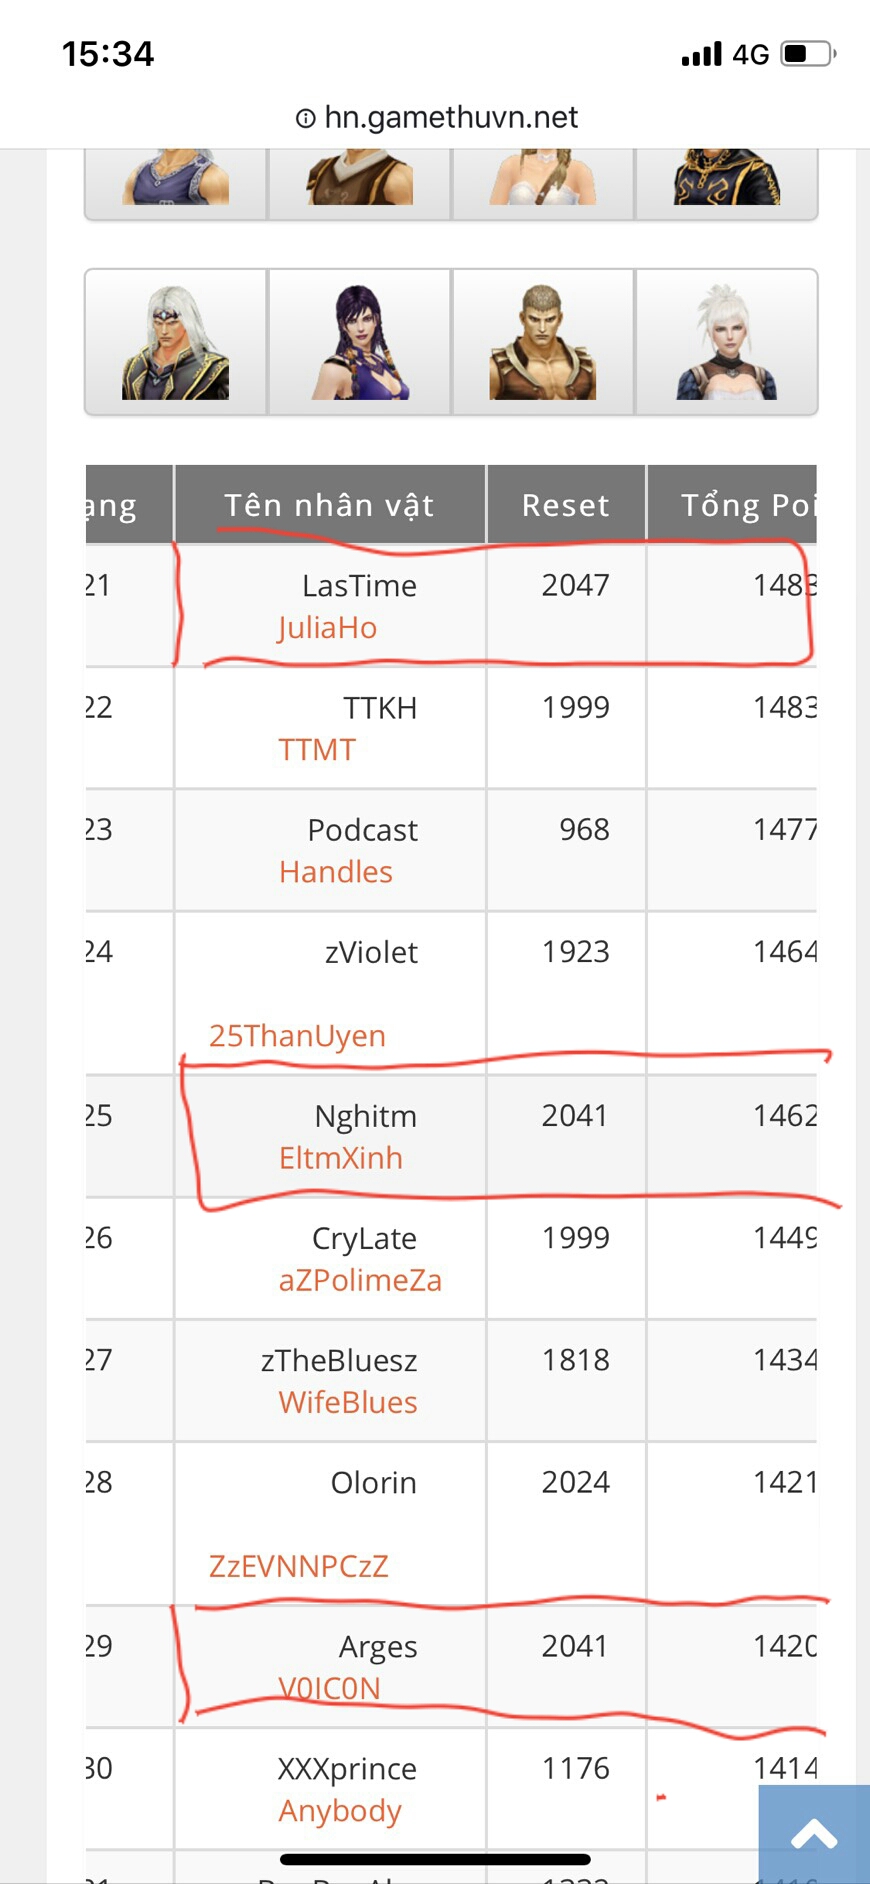Select the purple-haired female character portrait
This screenshot has width=870, height=1884.
[360, 342]
